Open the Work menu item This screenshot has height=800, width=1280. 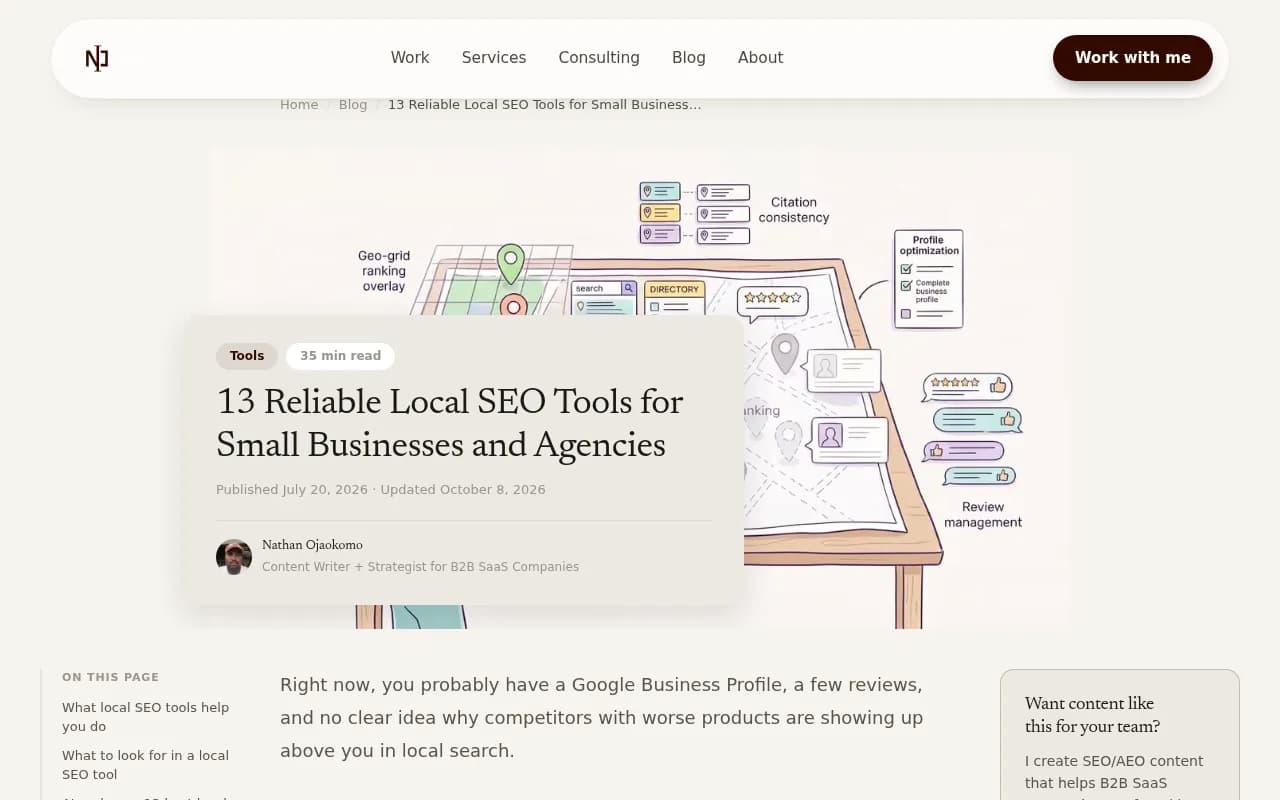coord(410,58)
